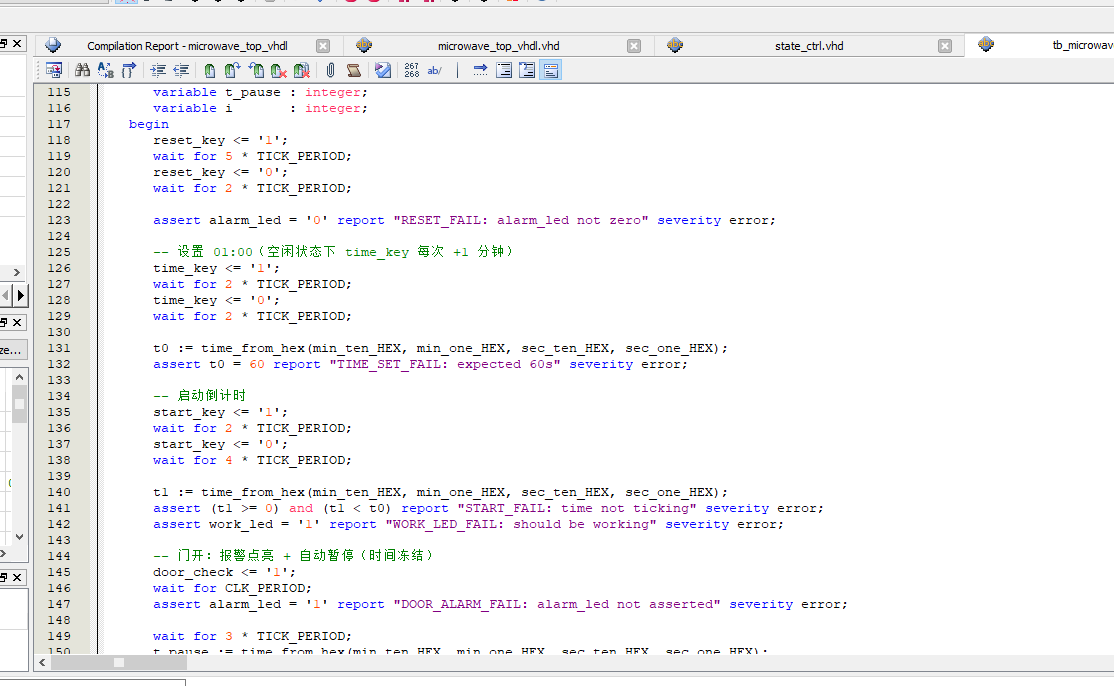Screen dimensions: 1114x686
Task: Float the middle left docked panel
Action: tap(4, 322)
